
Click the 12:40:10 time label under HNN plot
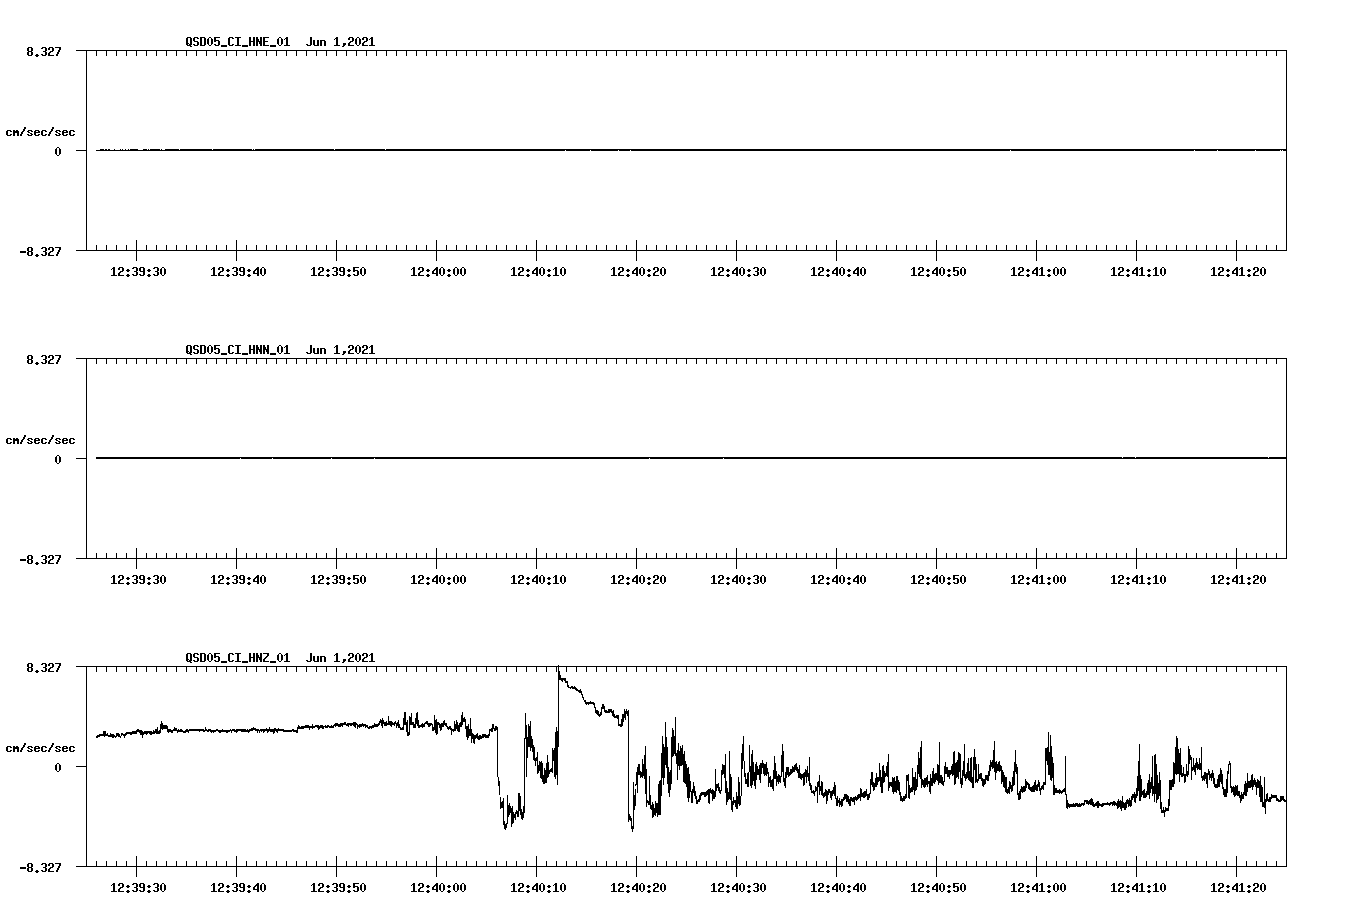coord(538,580)
